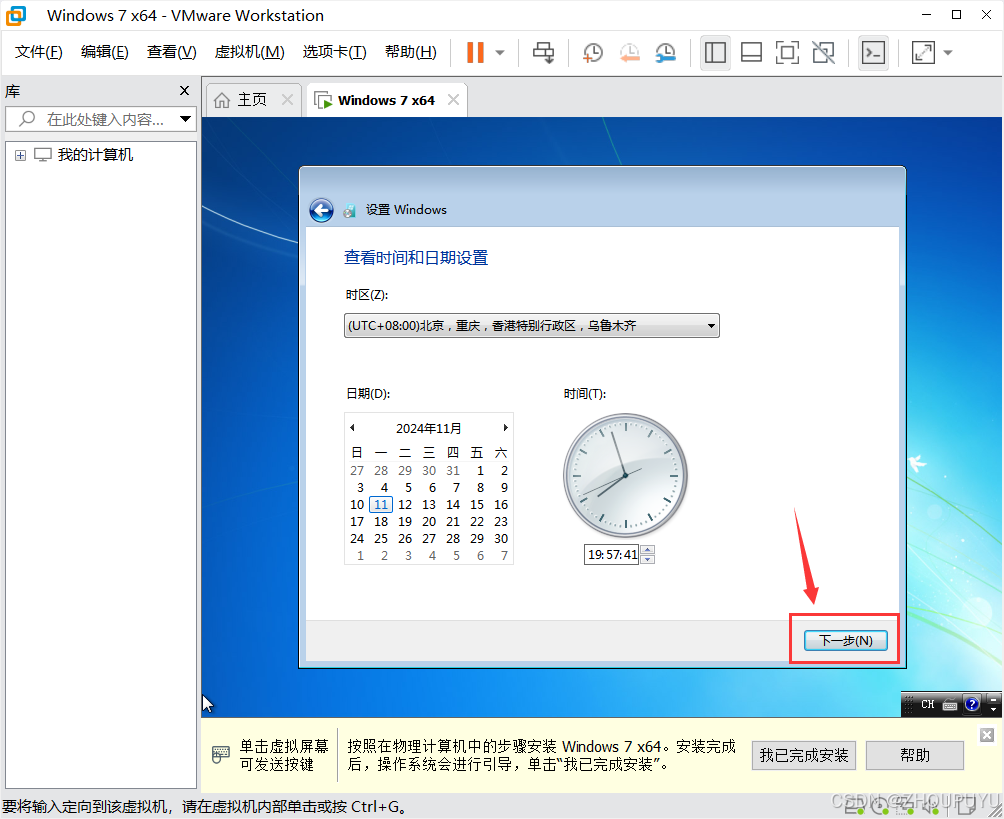1004x819 pixels.
Task: Open the 帮助(H) menu
Action: (410, 52)
